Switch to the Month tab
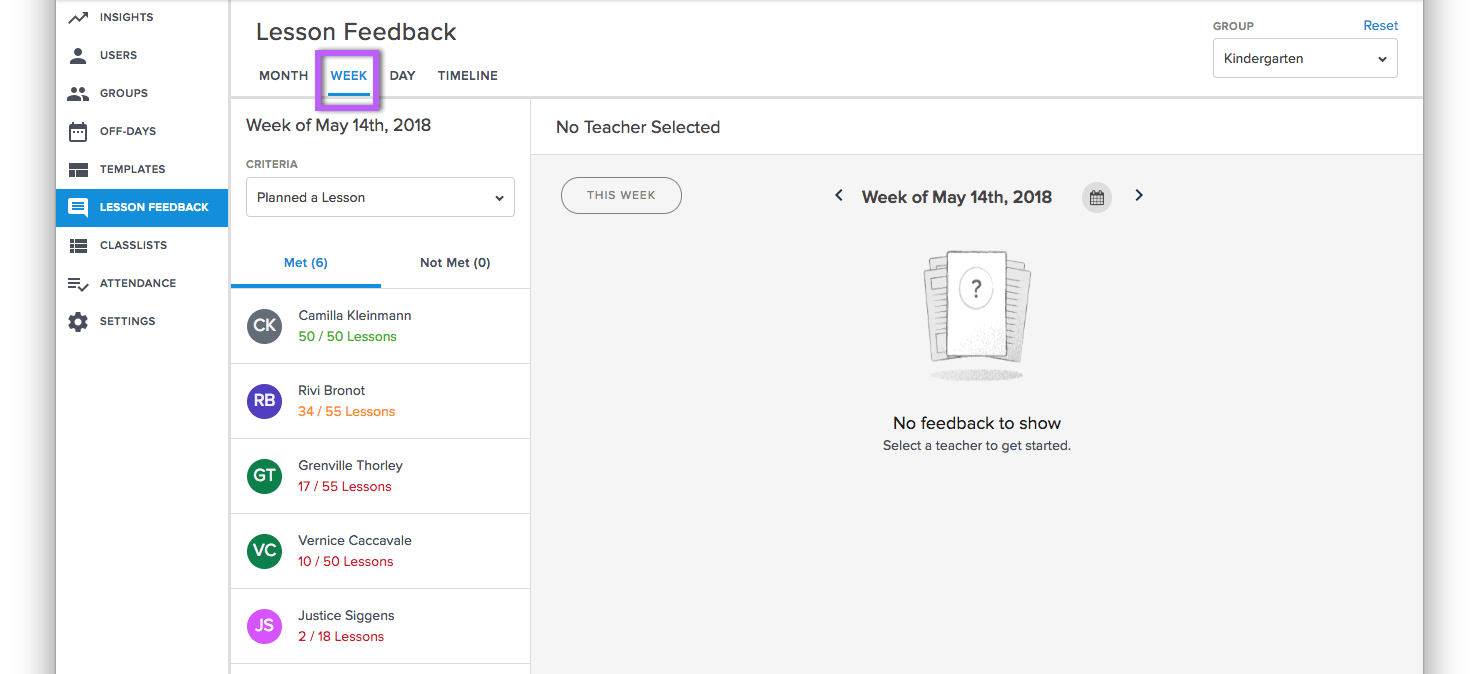 (x=283, y=76)
